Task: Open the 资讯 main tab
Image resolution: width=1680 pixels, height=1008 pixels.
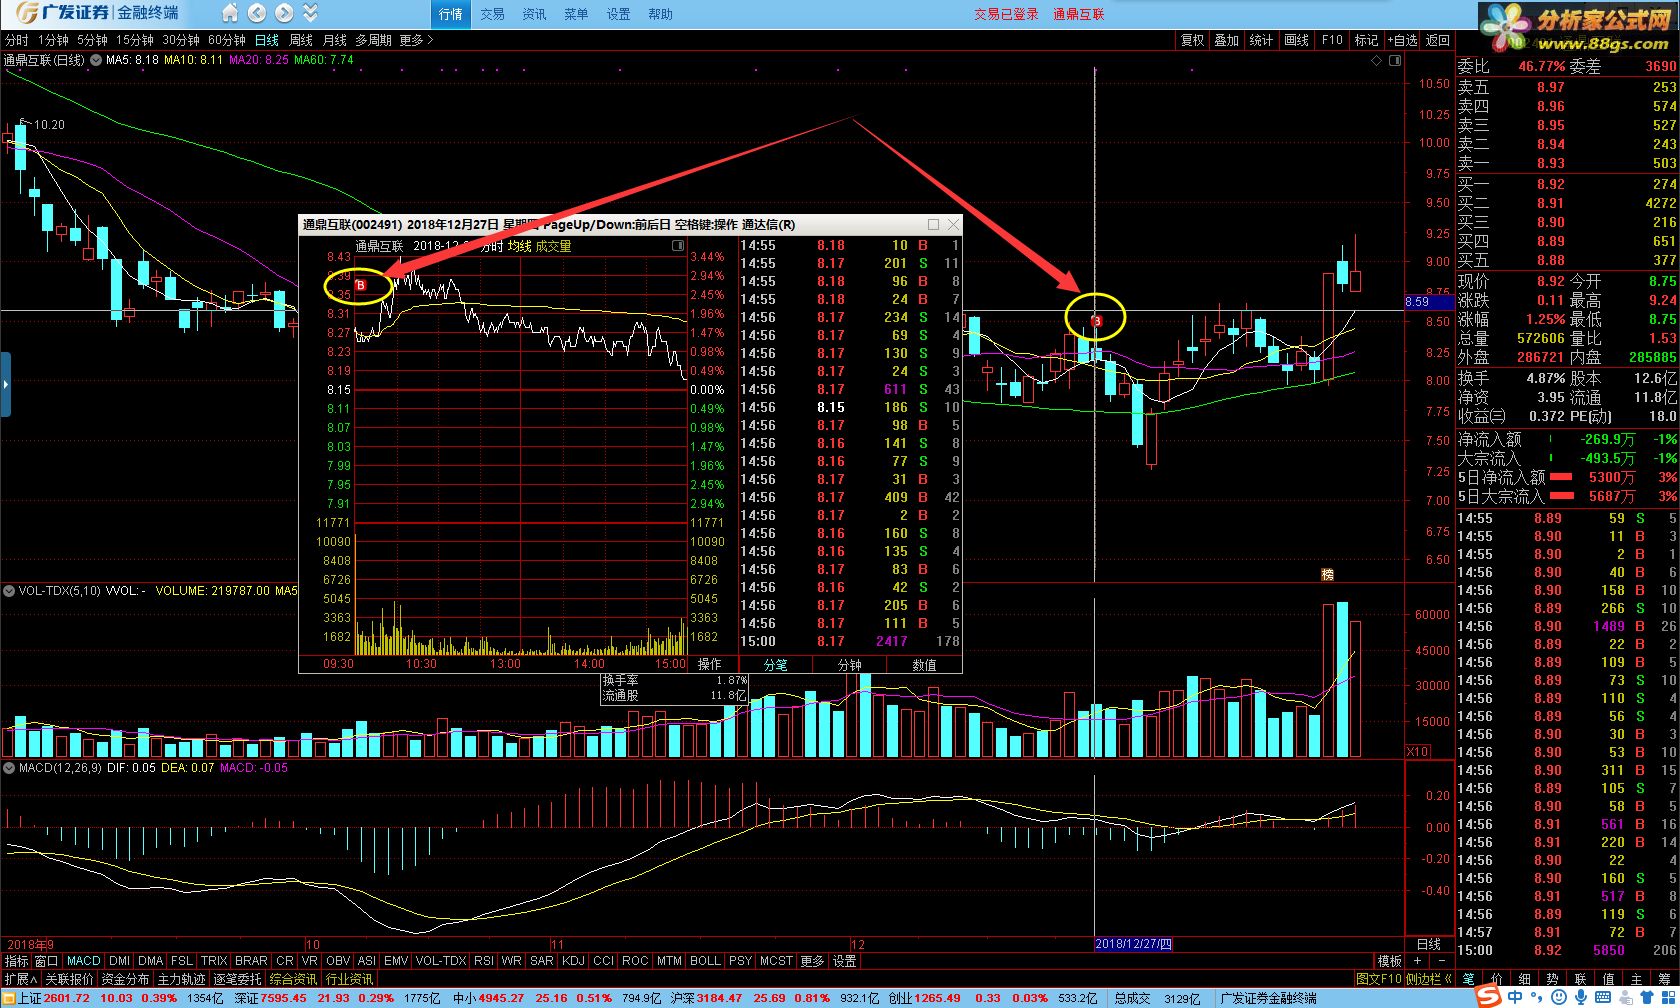Action: point(534,14)
